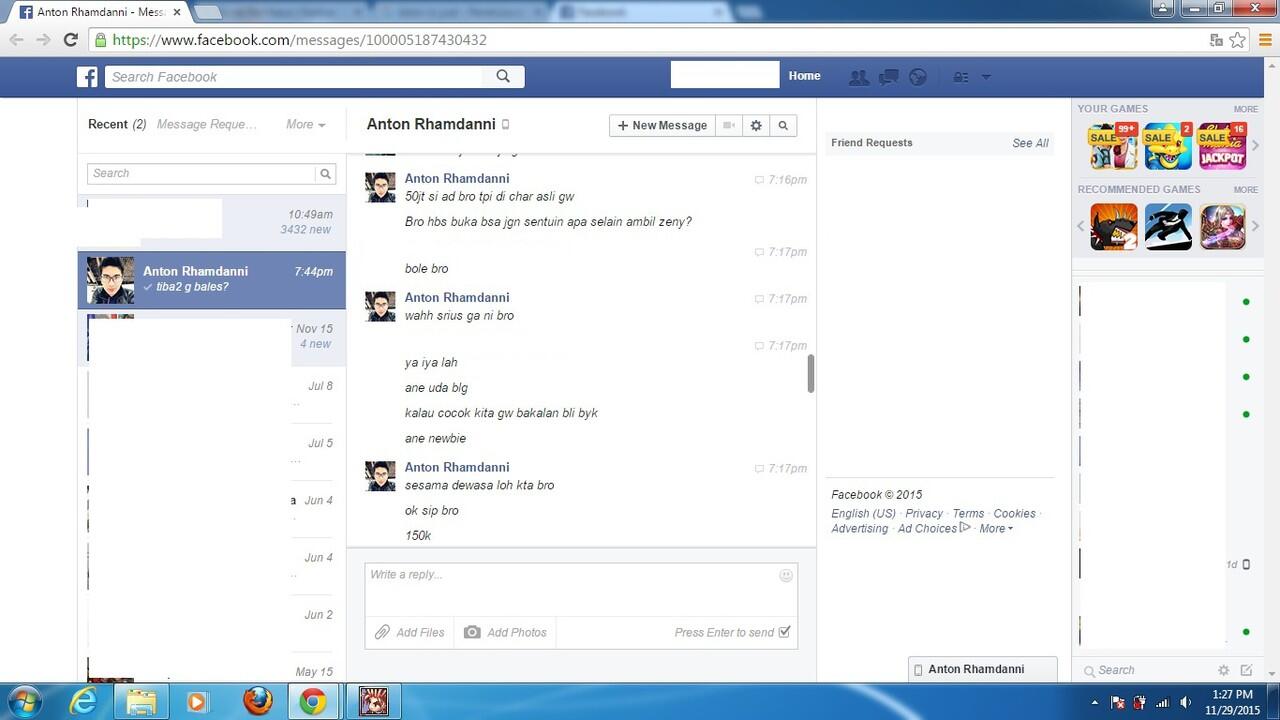Open the Privacy footer link
This screenshot has width=1280, height=720.
(x=924, y=514)
